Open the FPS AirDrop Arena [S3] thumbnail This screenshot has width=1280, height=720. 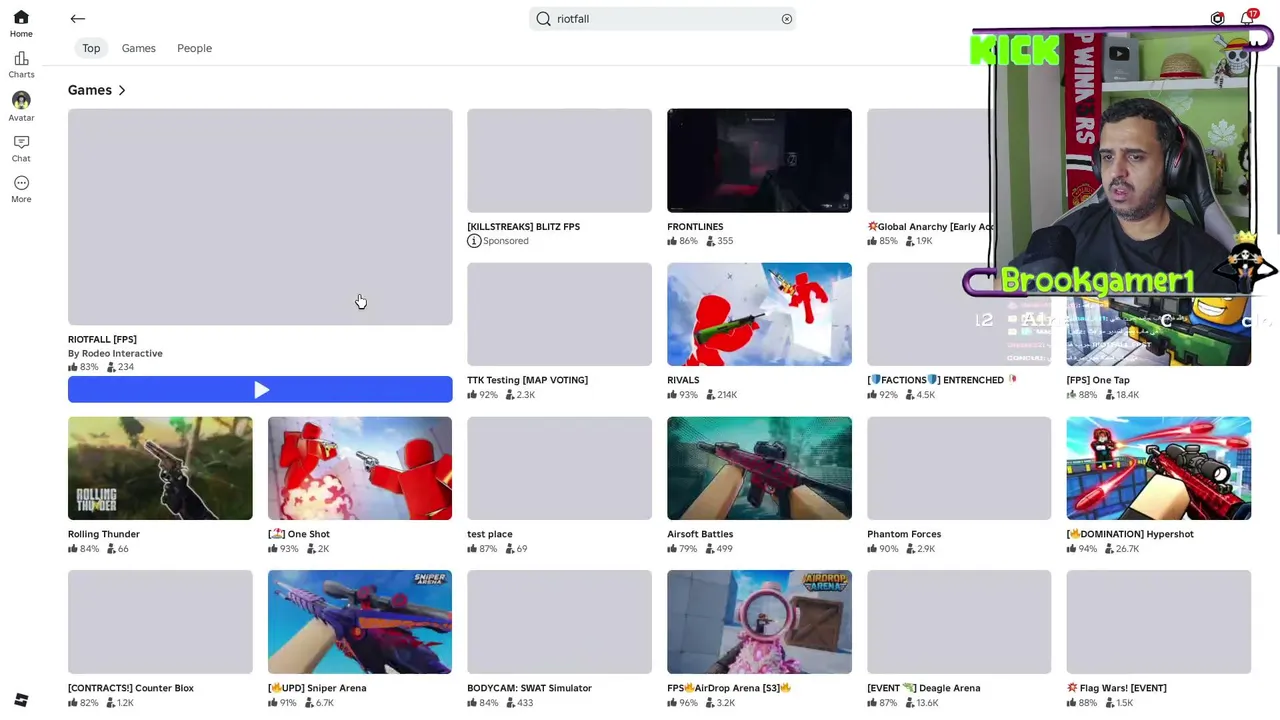(759, 622)
